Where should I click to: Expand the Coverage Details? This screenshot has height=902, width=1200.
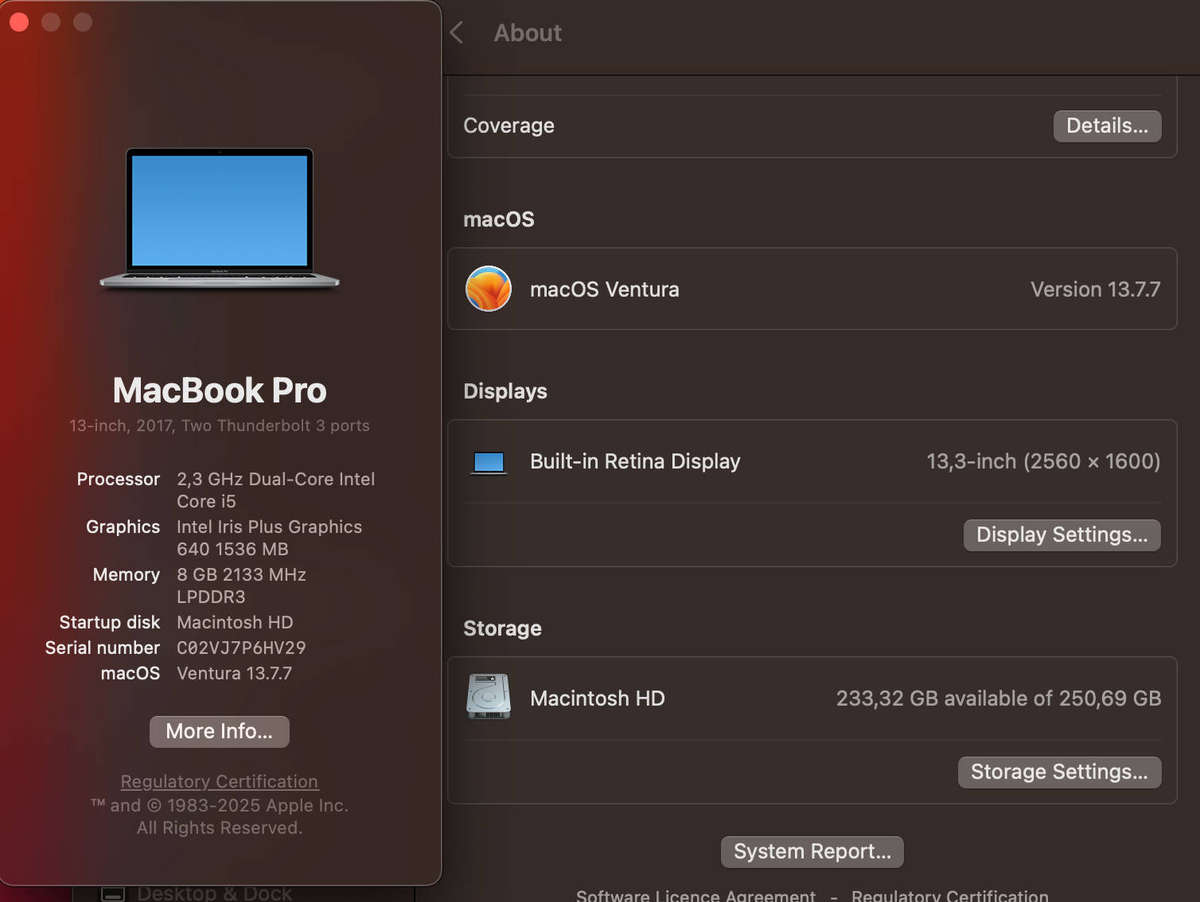click(x=1106, y=125)
